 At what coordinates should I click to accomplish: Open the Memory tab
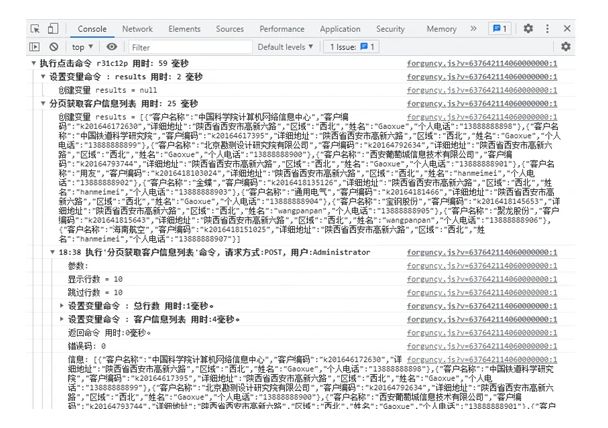point(441,29)
